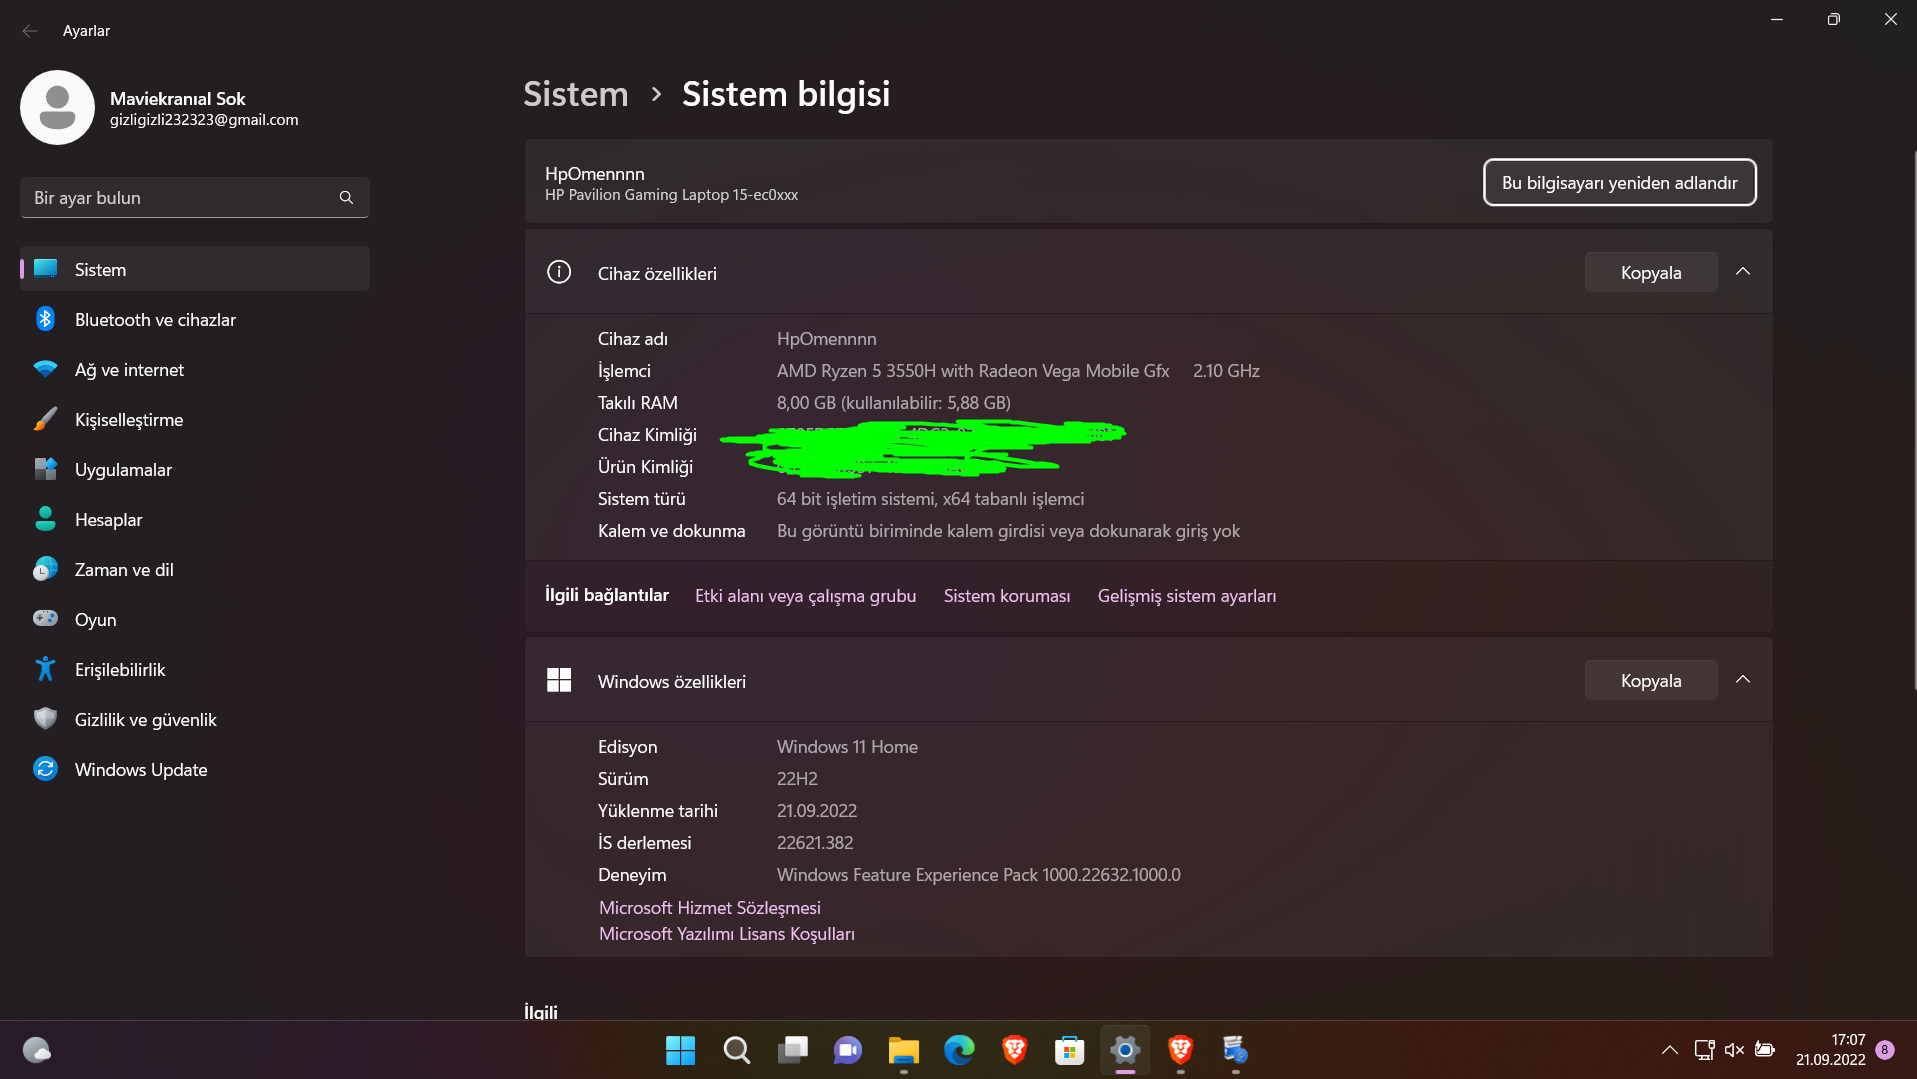Navigate to Sistem breadcrumb
Viewport: 1917px width, 1079px height.
[576, 94]
